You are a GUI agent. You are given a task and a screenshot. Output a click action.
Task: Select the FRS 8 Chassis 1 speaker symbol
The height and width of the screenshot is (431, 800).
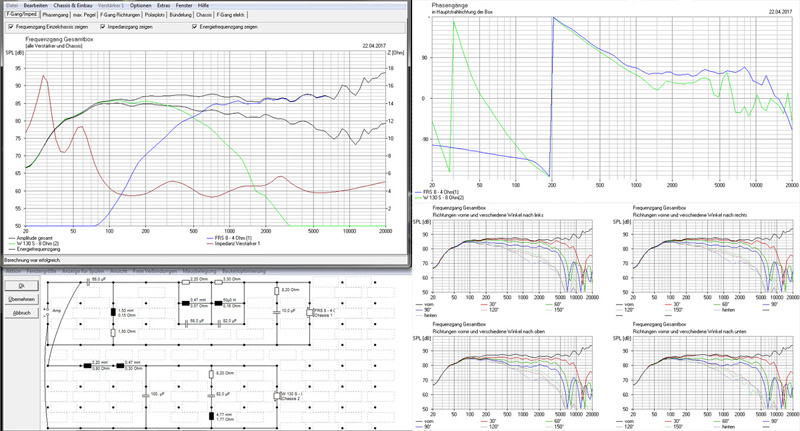(309, 311)
